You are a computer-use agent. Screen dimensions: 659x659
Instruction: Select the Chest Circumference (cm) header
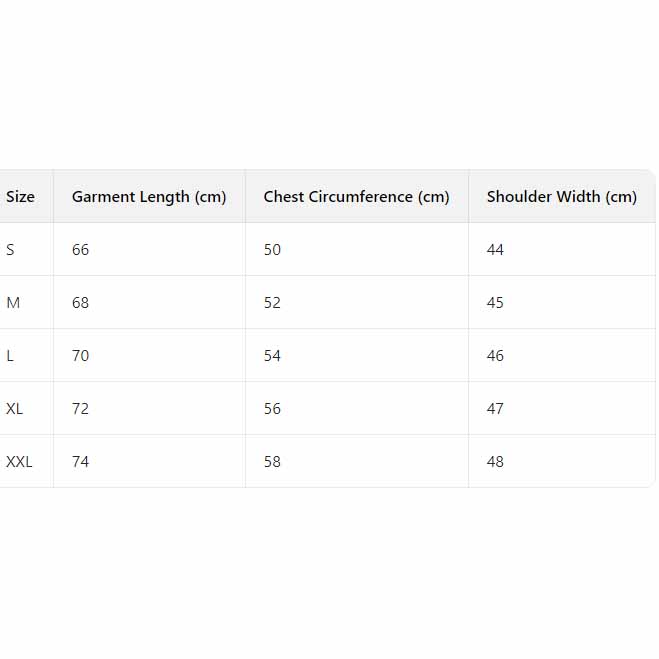(x=356, y=197)
